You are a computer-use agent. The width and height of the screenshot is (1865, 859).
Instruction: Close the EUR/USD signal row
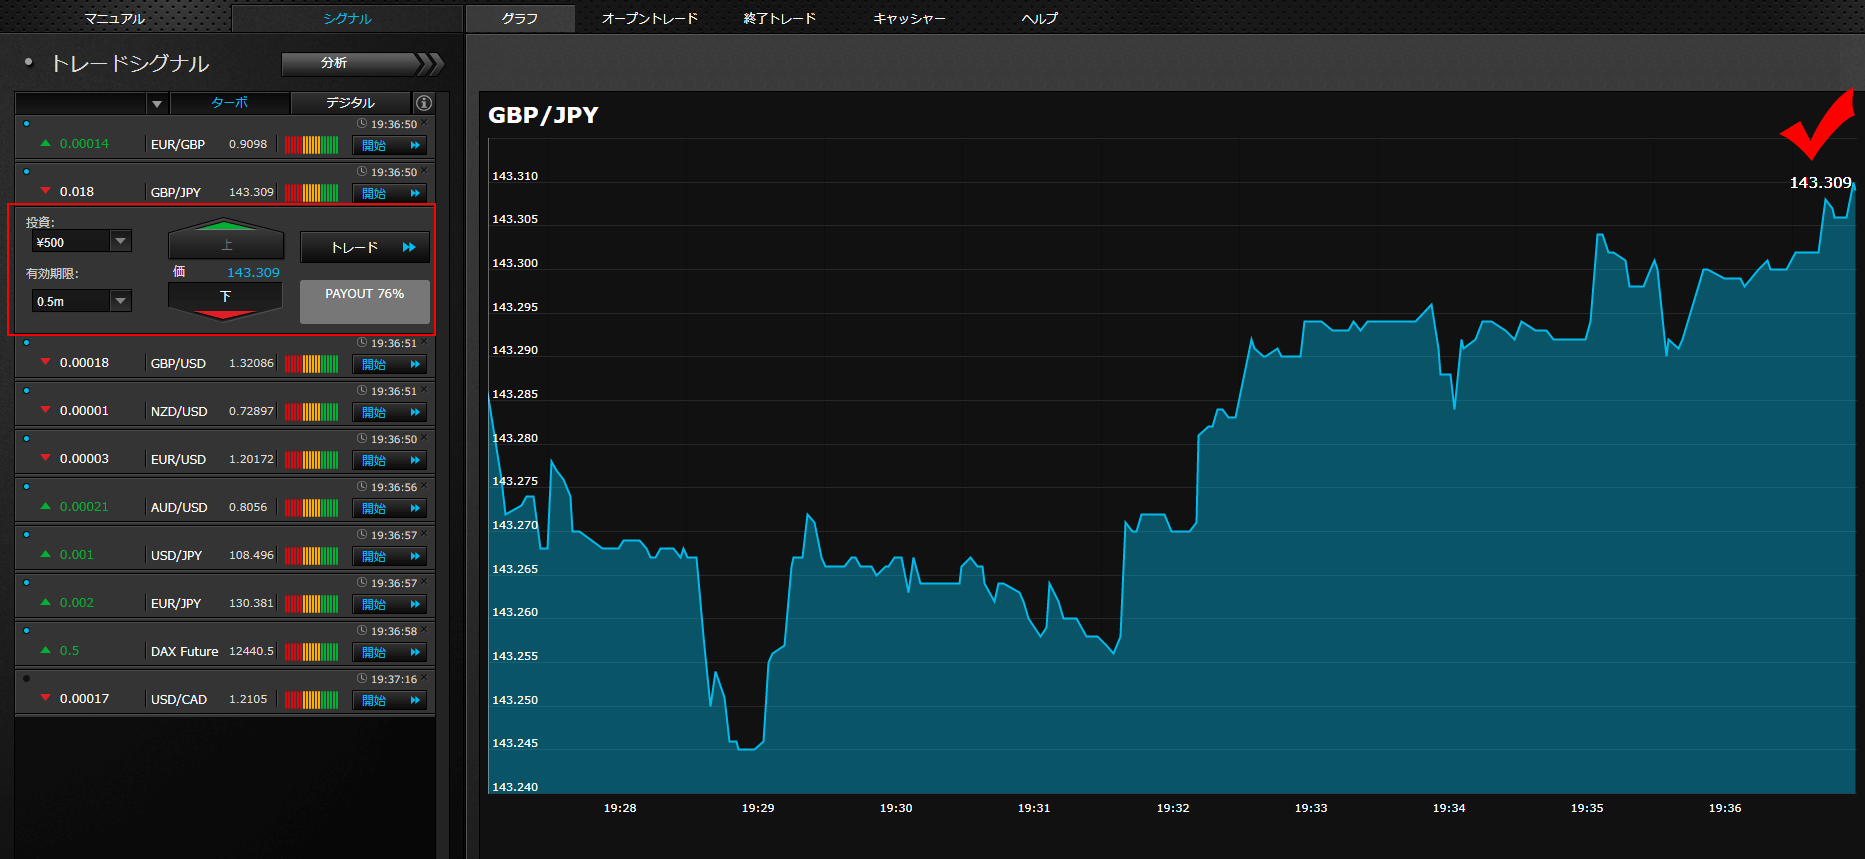424,438
